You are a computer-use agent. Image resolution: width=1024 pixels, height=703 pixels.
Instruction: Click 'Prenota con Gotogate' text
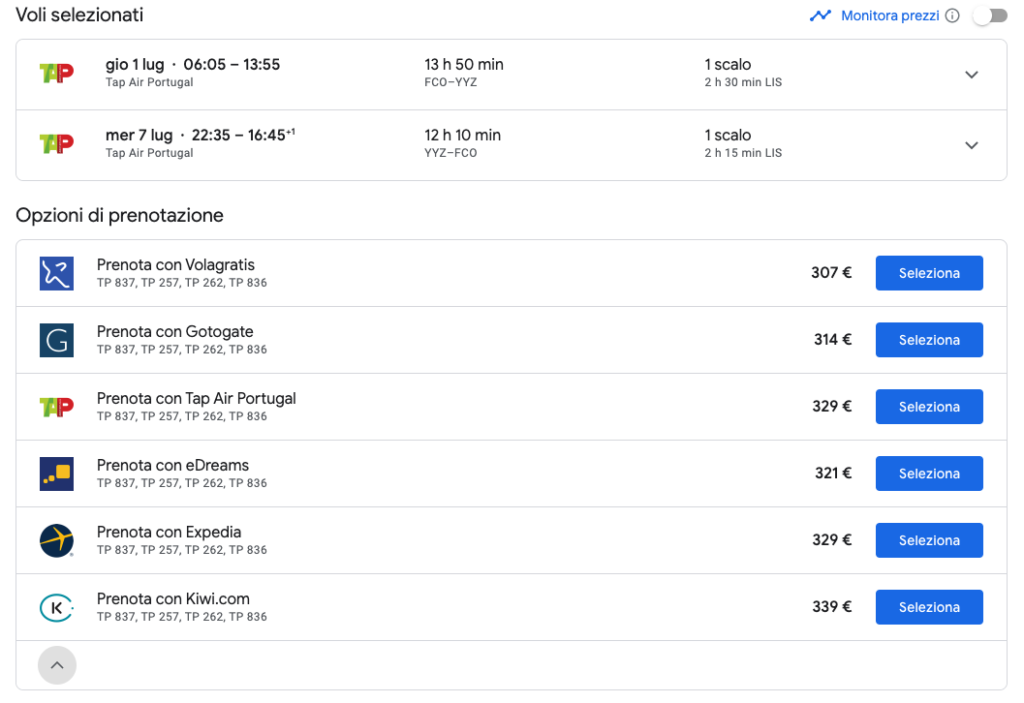(x=175, y=331)
